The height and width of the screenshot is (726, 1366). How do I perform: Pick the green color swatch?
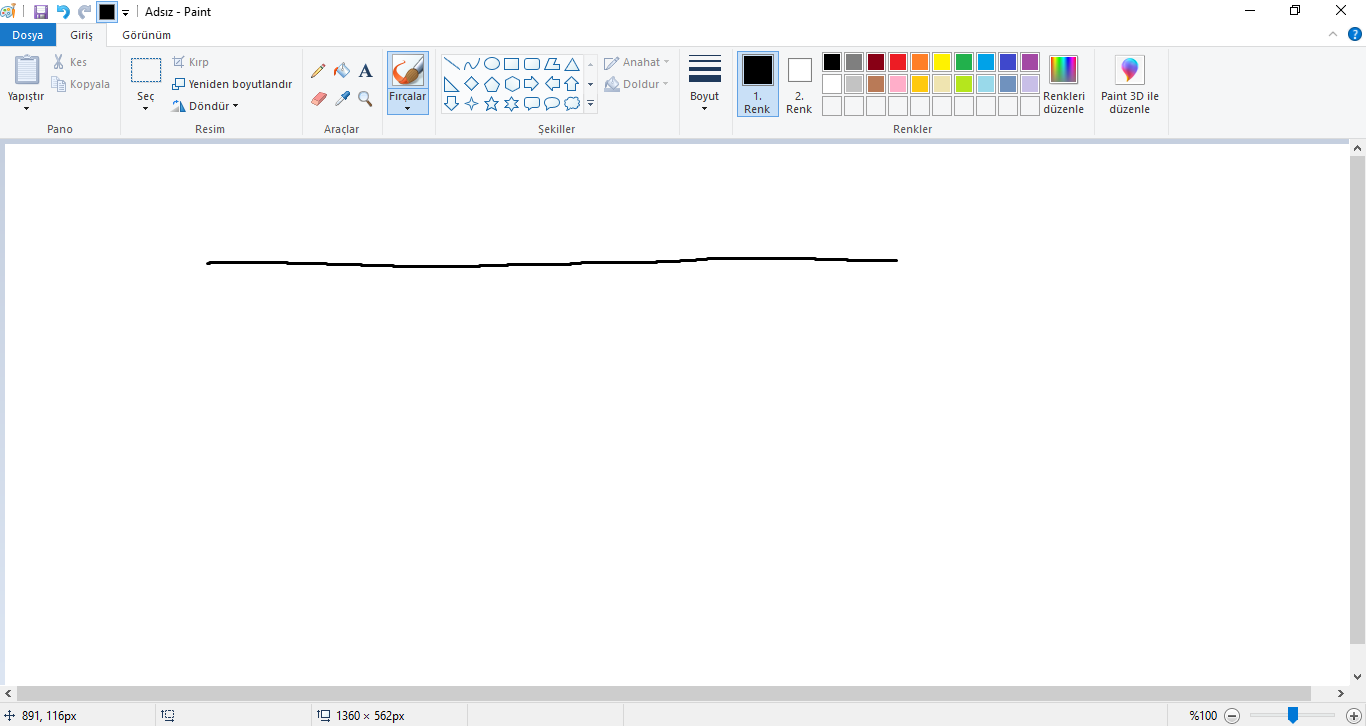pyautogui.click(x=964, y=62)
